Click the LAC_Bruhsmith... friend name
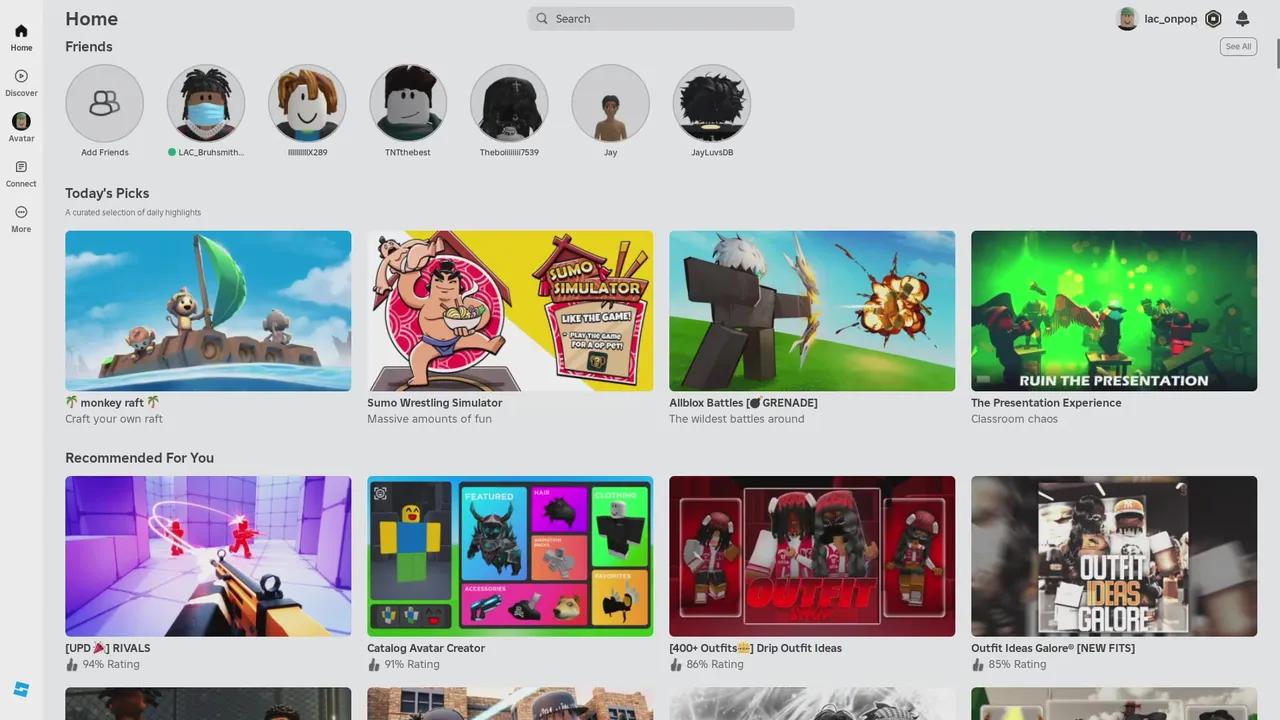Screen dimensions: 1280x720 coord(211,153)
